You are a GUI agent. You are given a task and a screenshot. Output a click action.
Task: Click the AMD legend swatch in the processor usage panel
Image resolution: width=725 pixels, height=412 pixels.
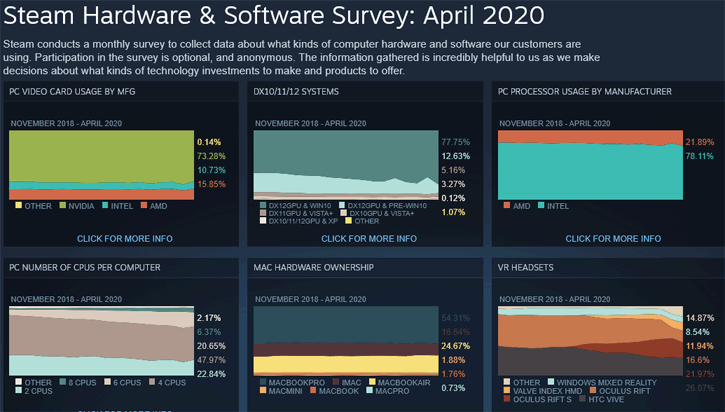(506, 205)
